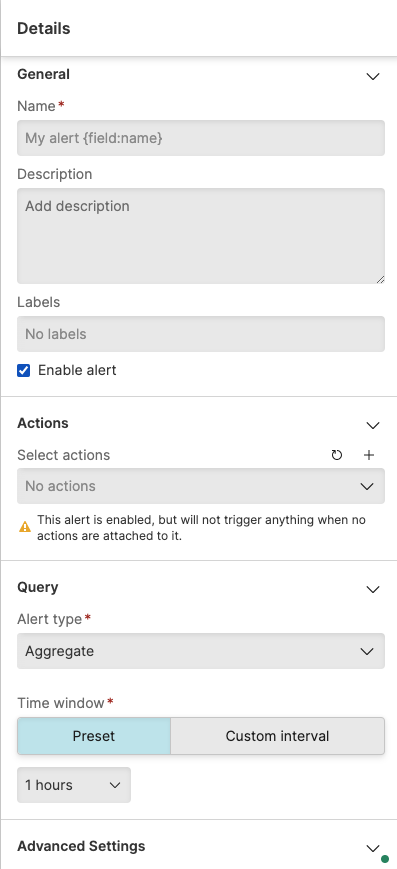Click the Labels input field
Image resolution: width=397 pixels, height=869 pixels.
(x=201, y=334)
